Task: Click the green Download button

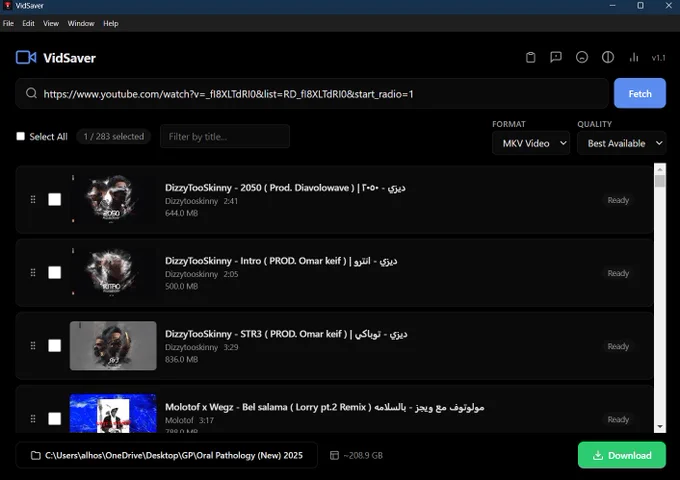Action: (621, 455)
